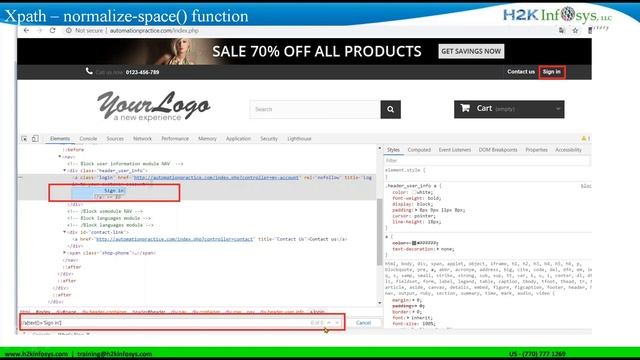Click the color swatch of the a rule
This screenshot has height=360, width=640.
414,243
